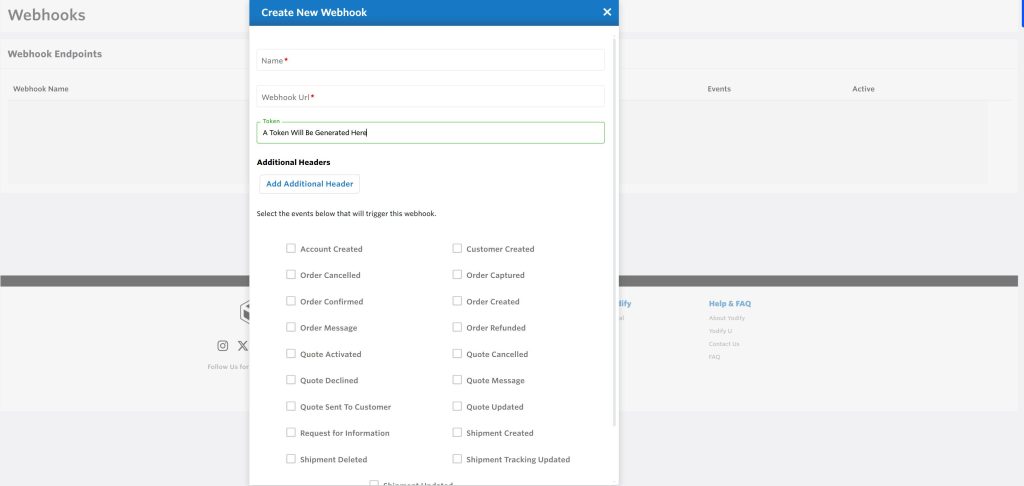Image resolution: width=1024 pixels, height=486 pixels.
Task: Toggle the Order Cancelled checkbox
Action: tap(291, 275)
